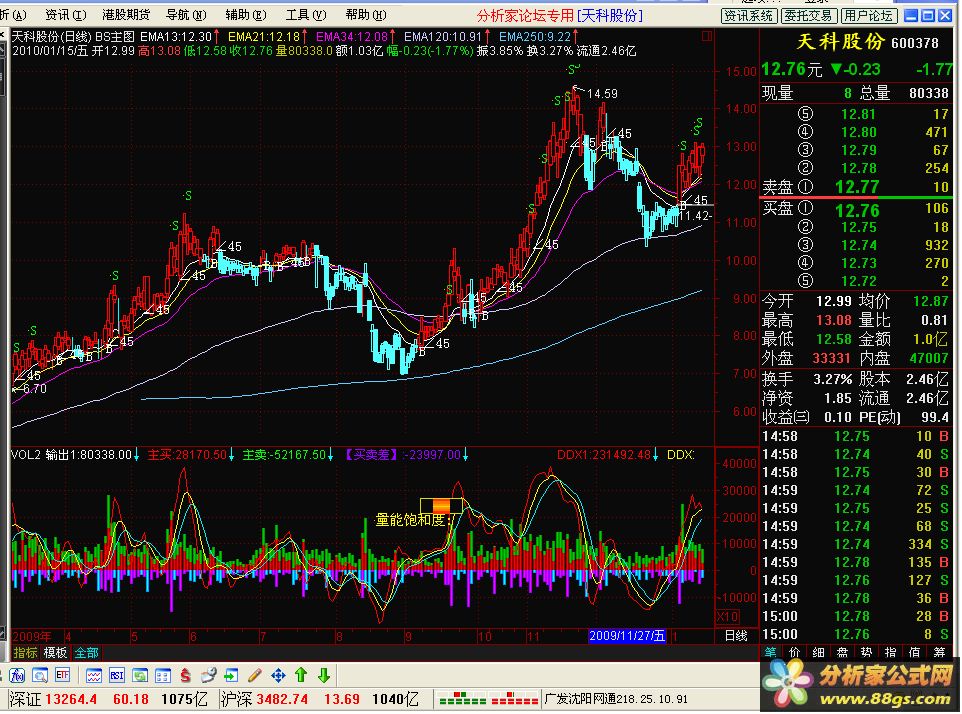Viewport: 962px width, 714px height.
Task: Open the multi-panel grid layout icon
Action: pyautogui.click(x=163, y=675)
